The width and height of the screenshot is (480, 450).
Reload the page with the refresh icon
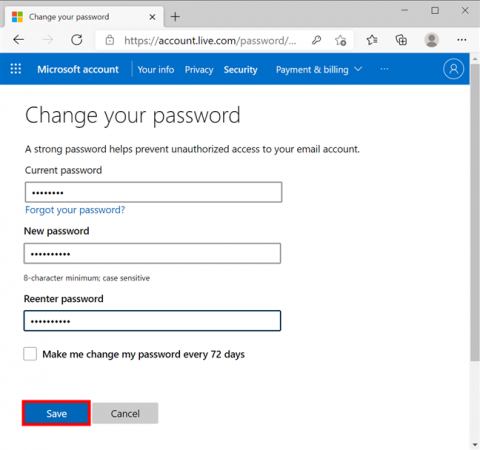click(x=77, y=40)
